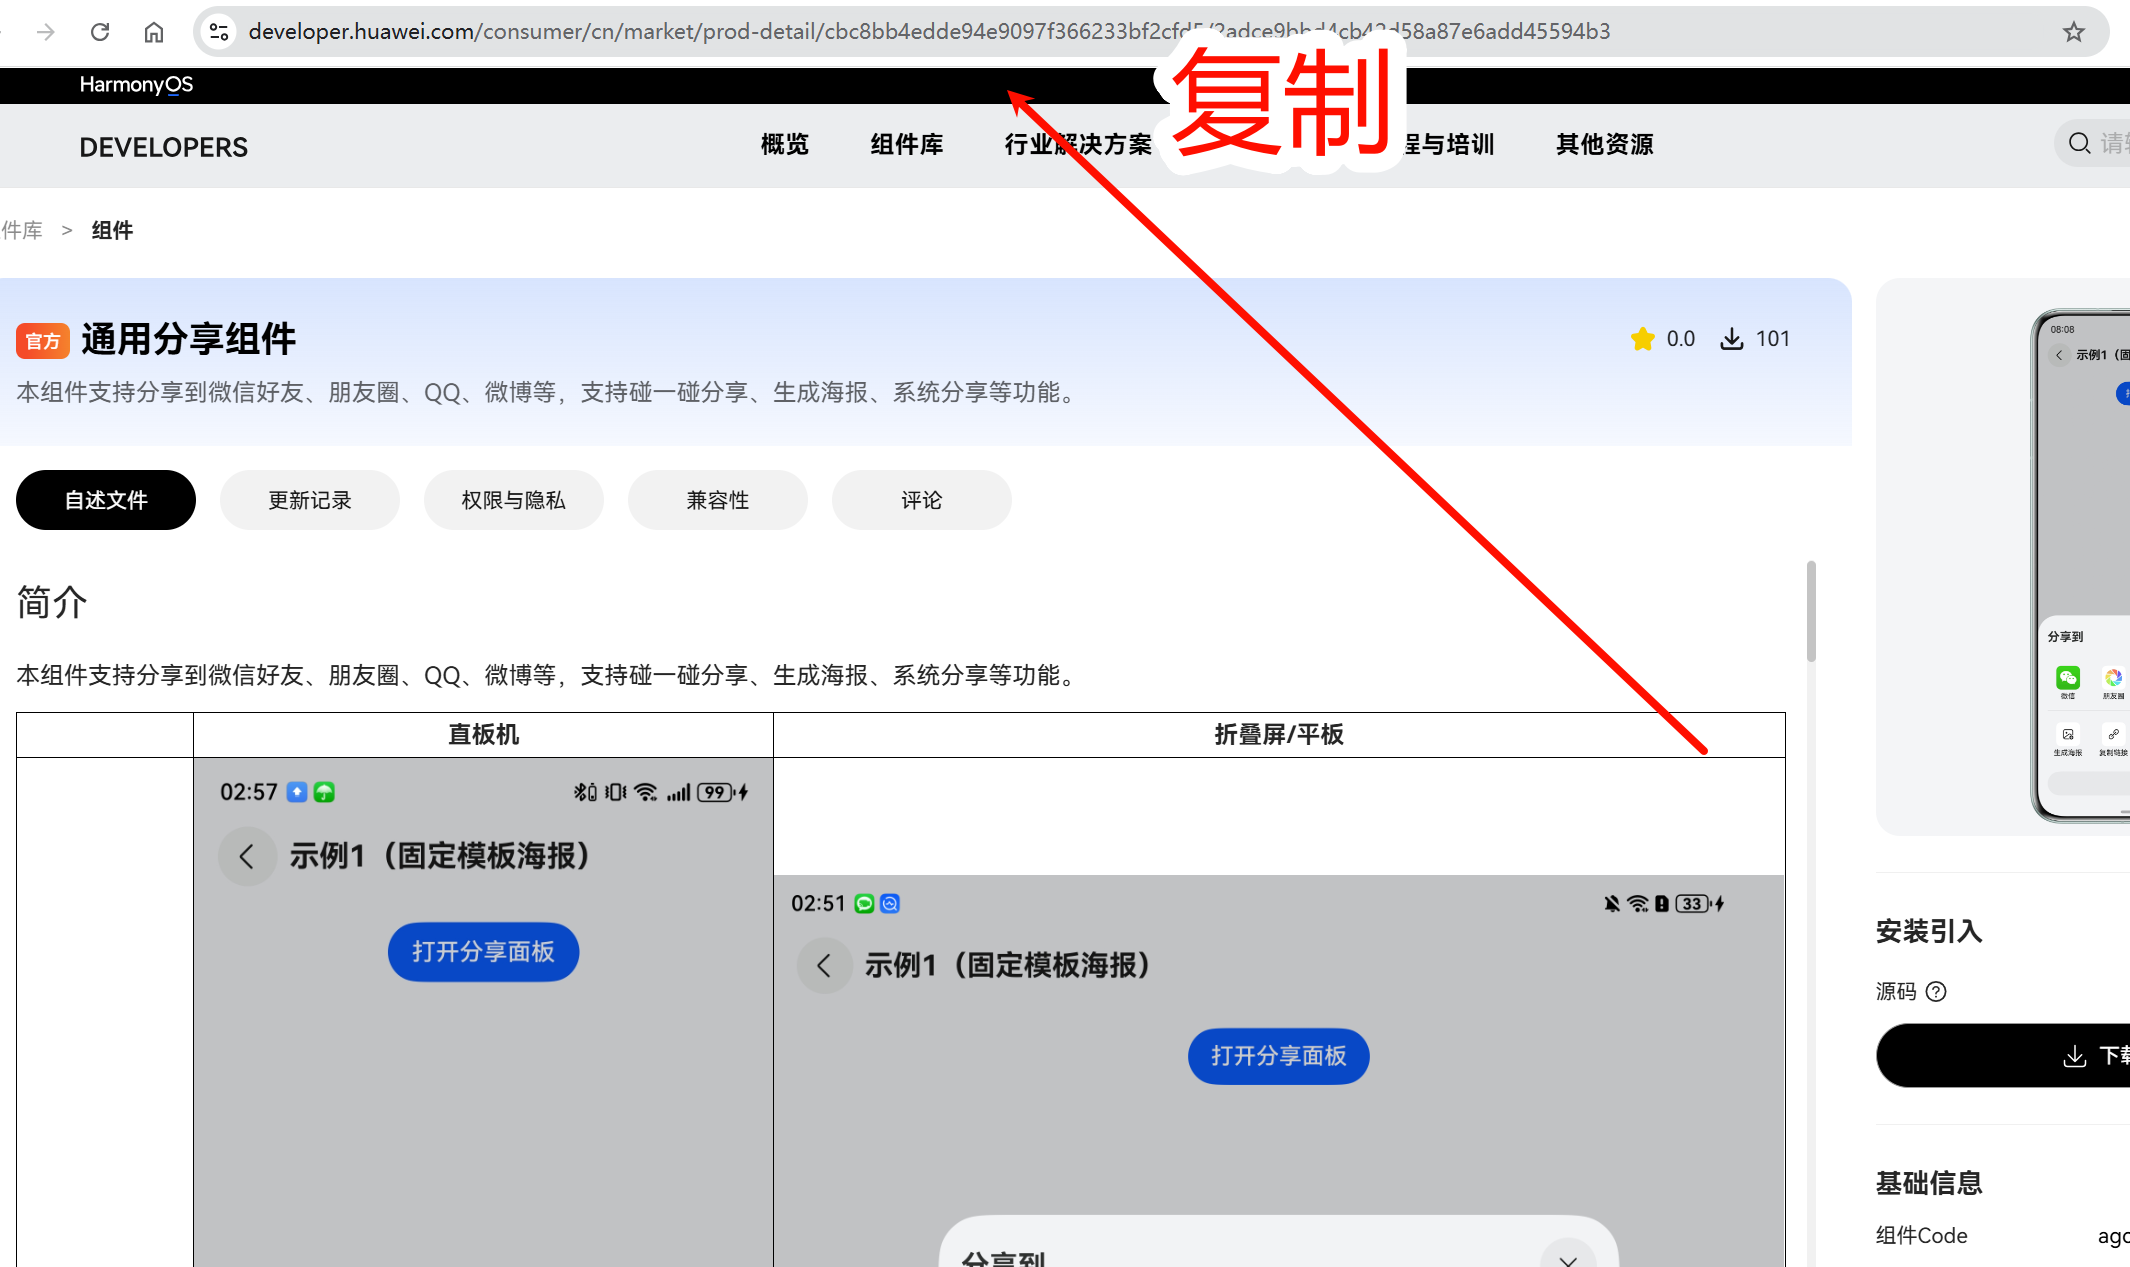Select the 兼容性 tab
The image size is (2130, 1267).
[717, 500]
